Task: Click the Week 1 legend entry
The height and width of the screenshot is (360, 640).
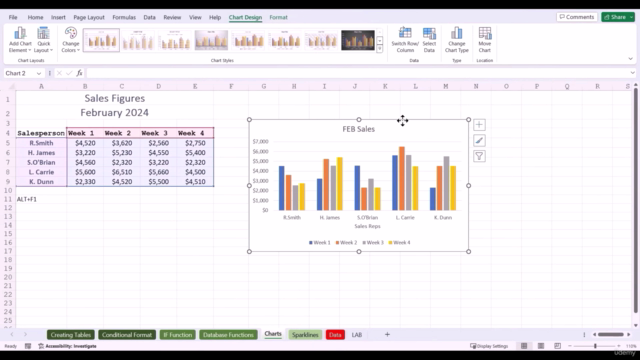Action: (320, 242)
